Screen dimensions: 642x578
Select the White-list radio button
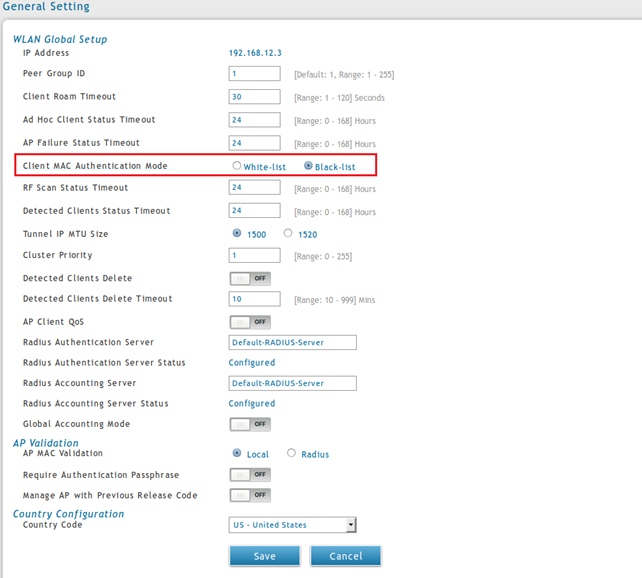(237, 166)
